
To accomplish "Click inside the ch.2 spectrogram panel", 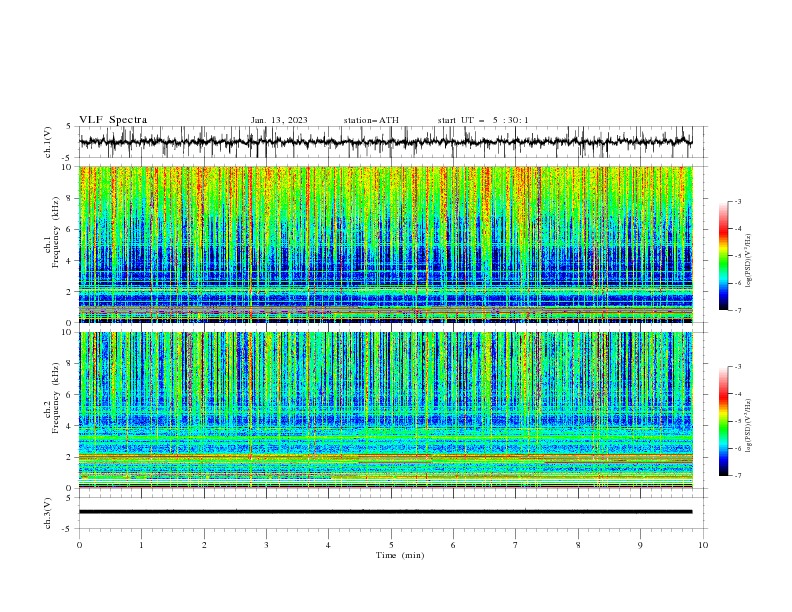I will coord(385,410).
